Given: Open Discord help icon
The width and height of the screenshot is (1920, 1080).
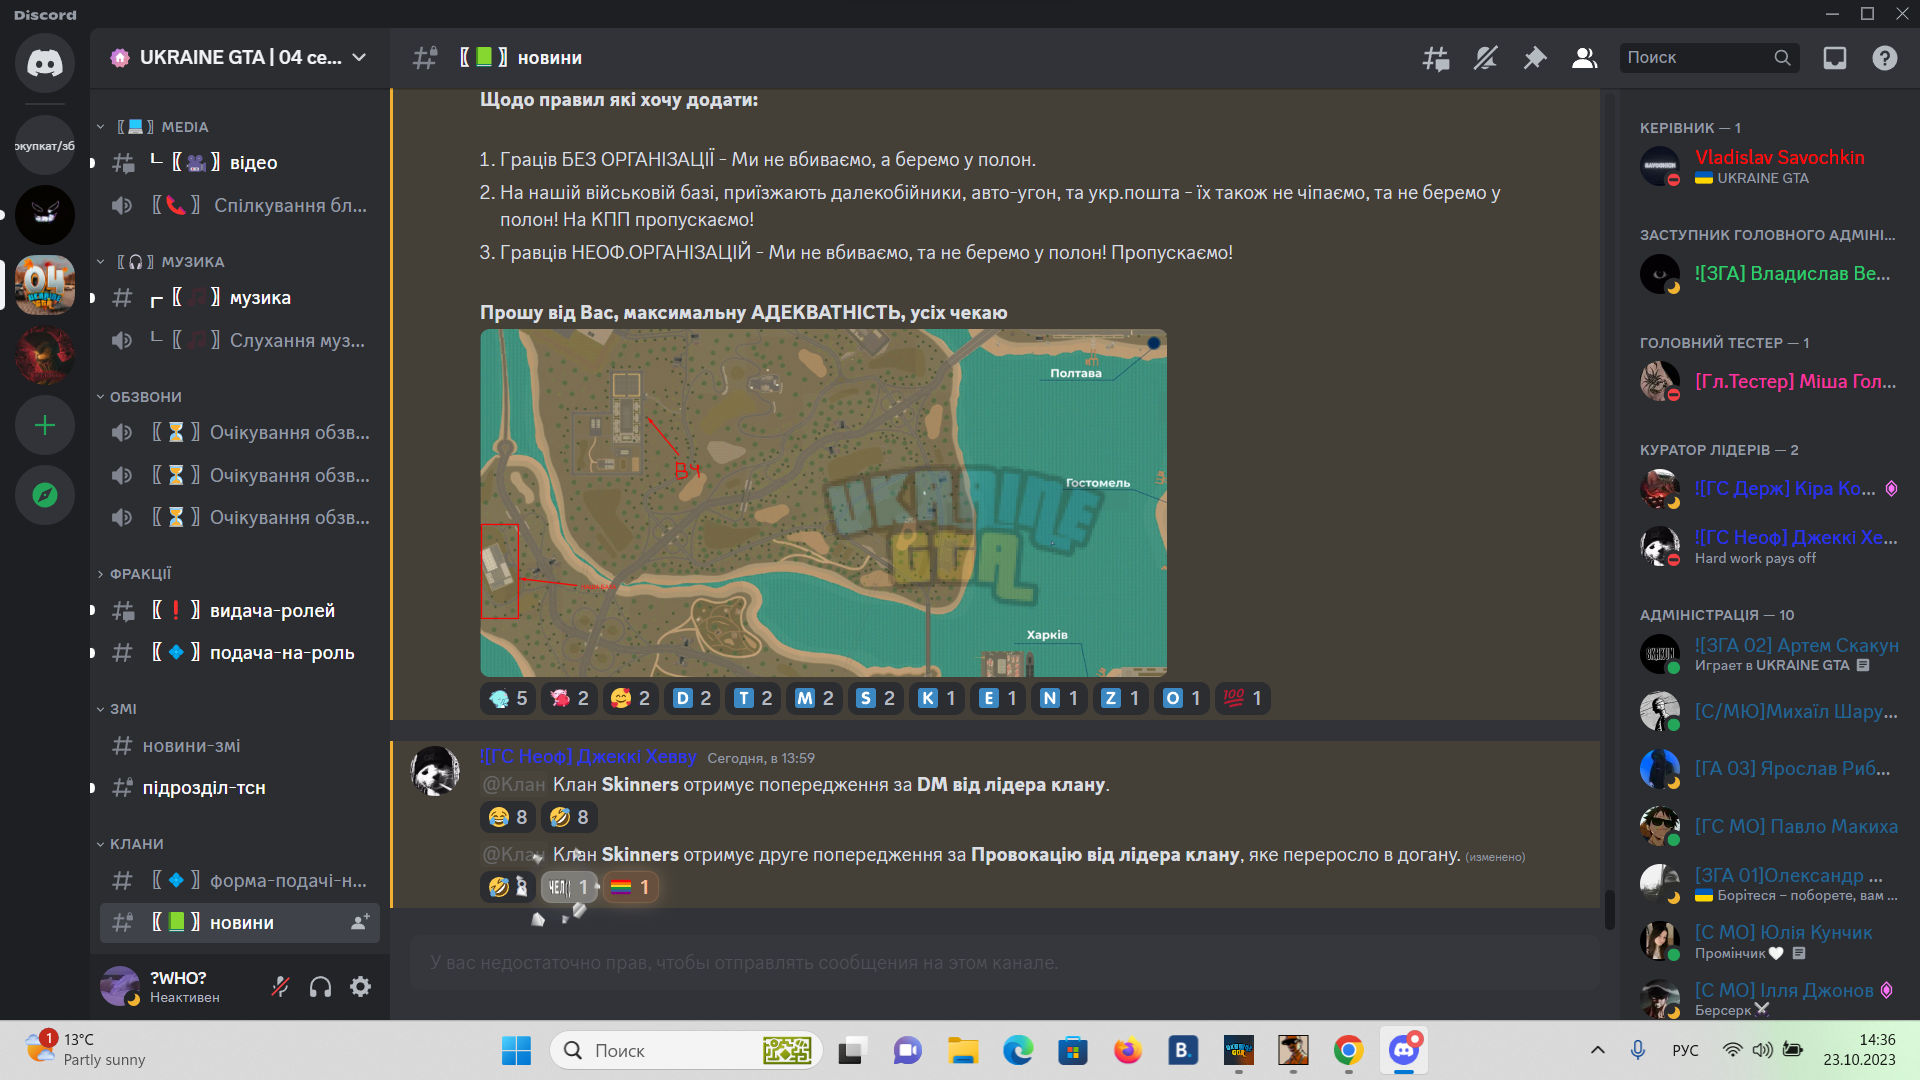Looking at the screenshot, I should [1885, 58].
